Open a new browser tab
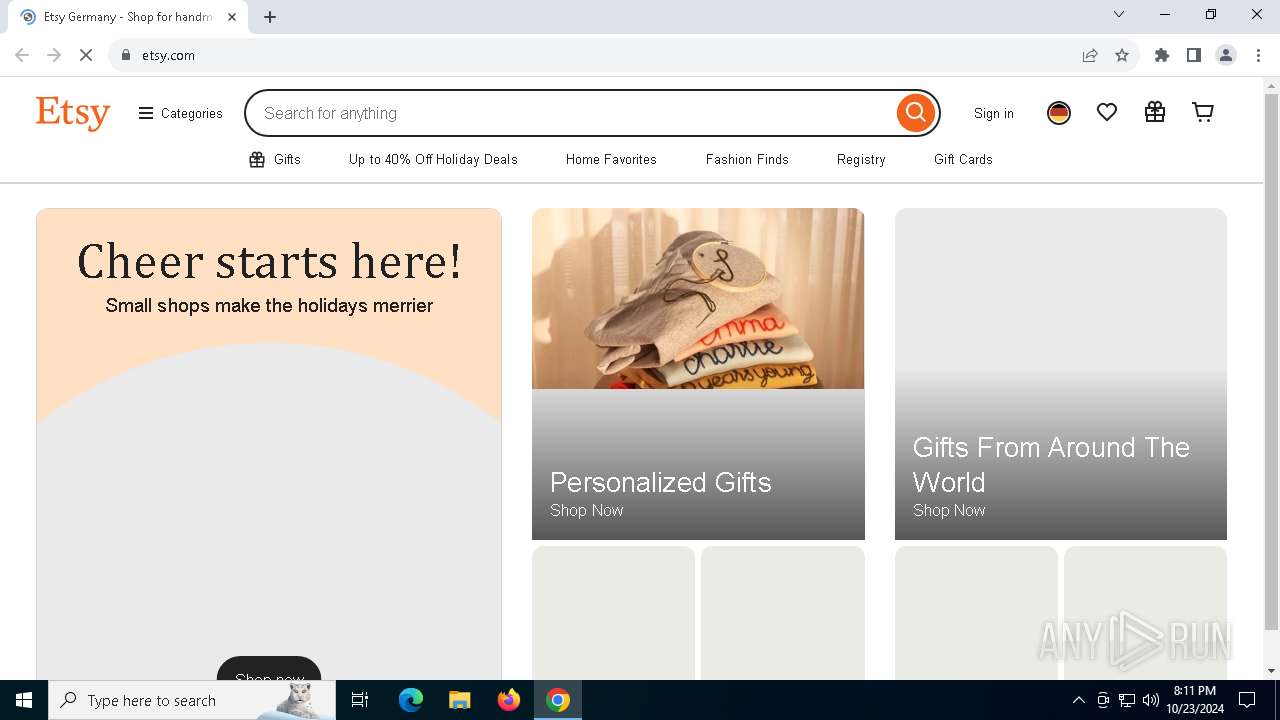Screen dimensions: 1280x720 [x=270, y=17]
